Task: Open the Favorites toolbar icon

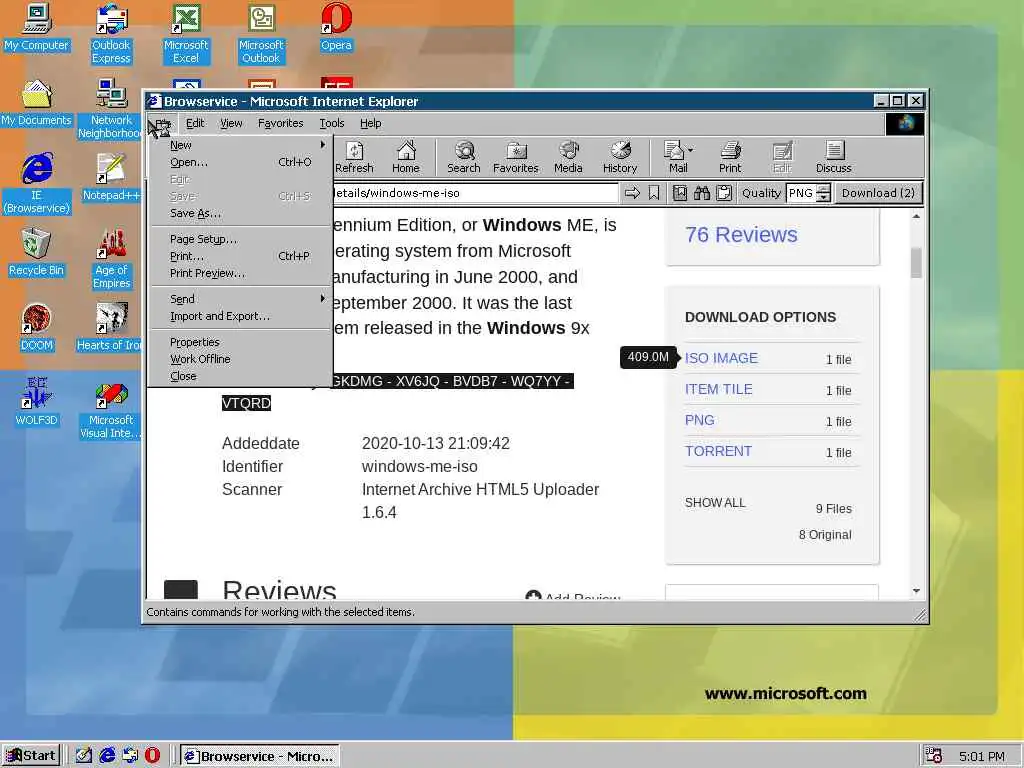Action: (x=515, y=157)
